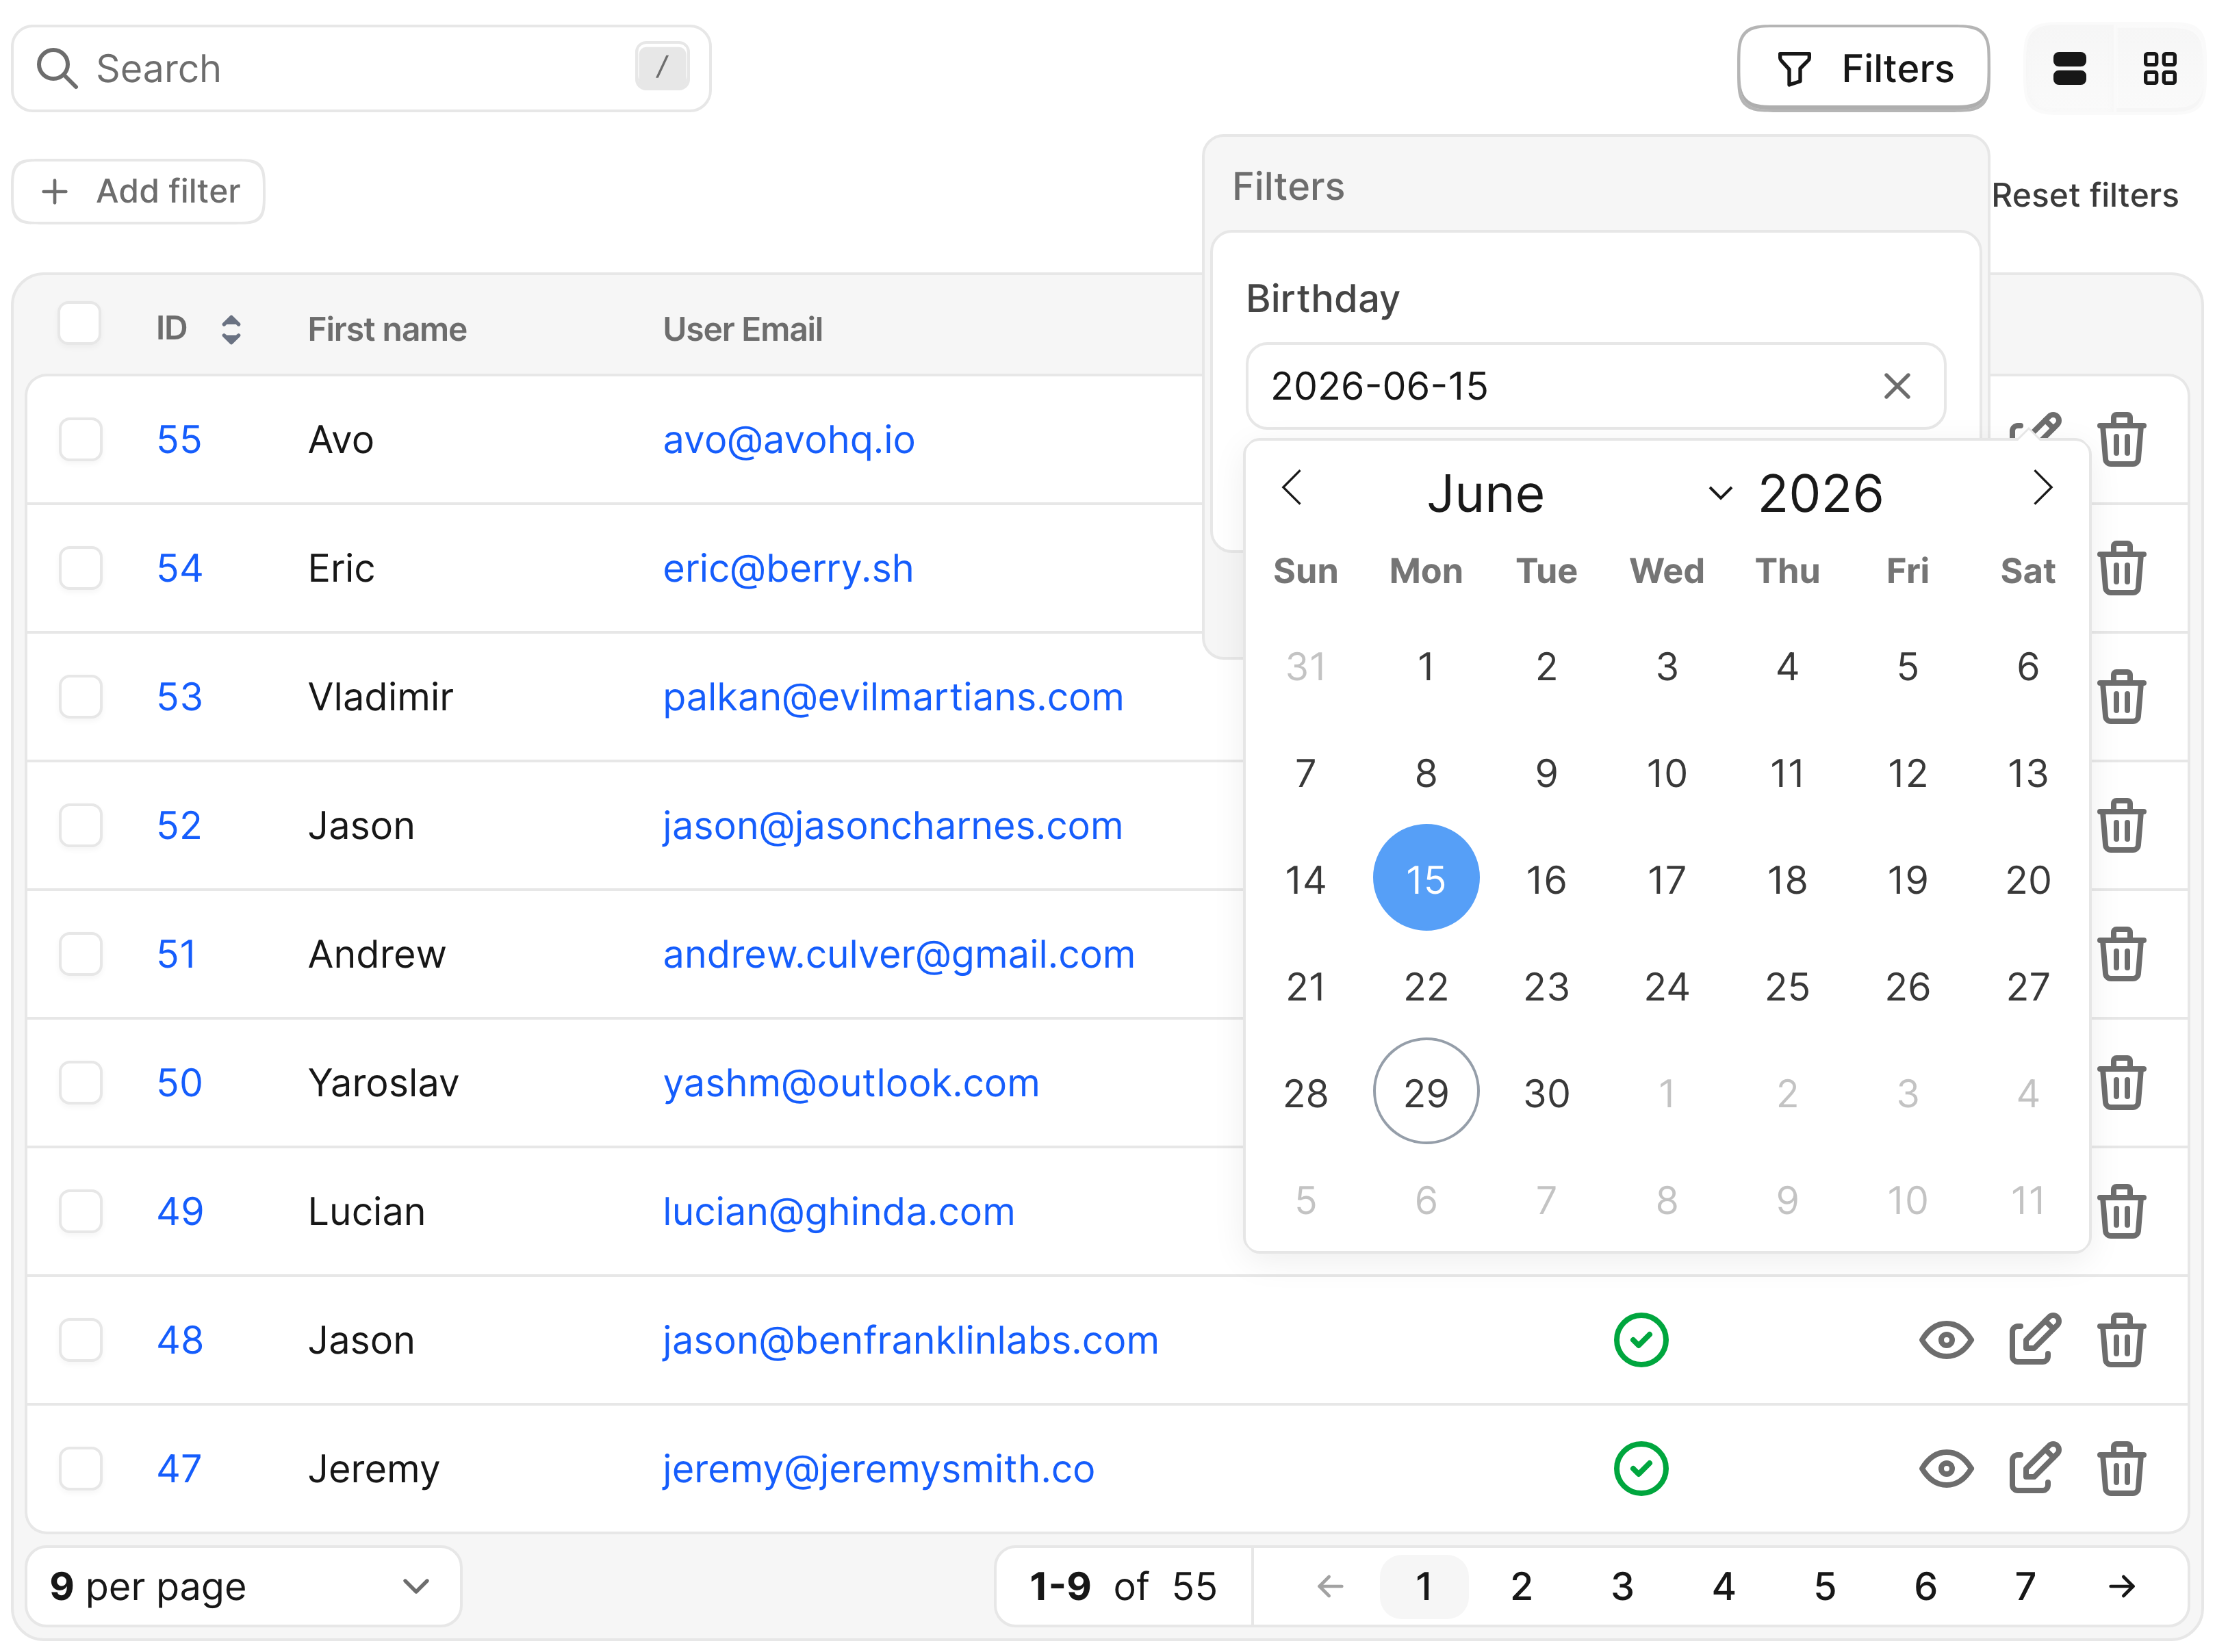This screenshot has height=1652, width=2215.
Task: Open user ID 54 link
Action: [x=179, y=568]
